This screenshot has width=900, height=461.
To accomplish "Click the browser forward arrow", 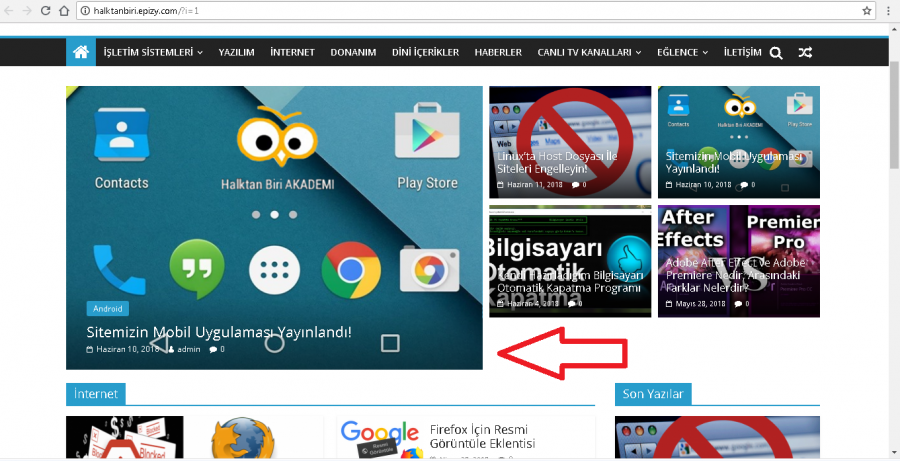I will [x=27, y=10].
